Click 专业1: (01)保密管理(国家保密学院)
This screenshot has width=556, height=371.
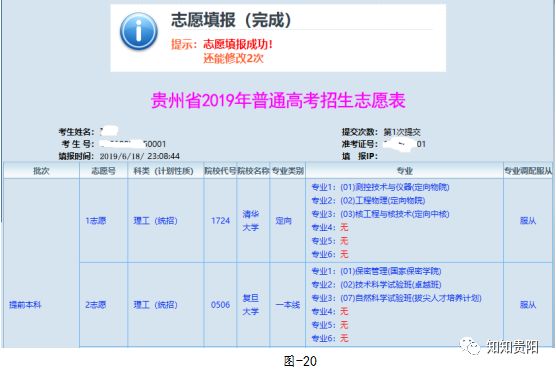376,271
